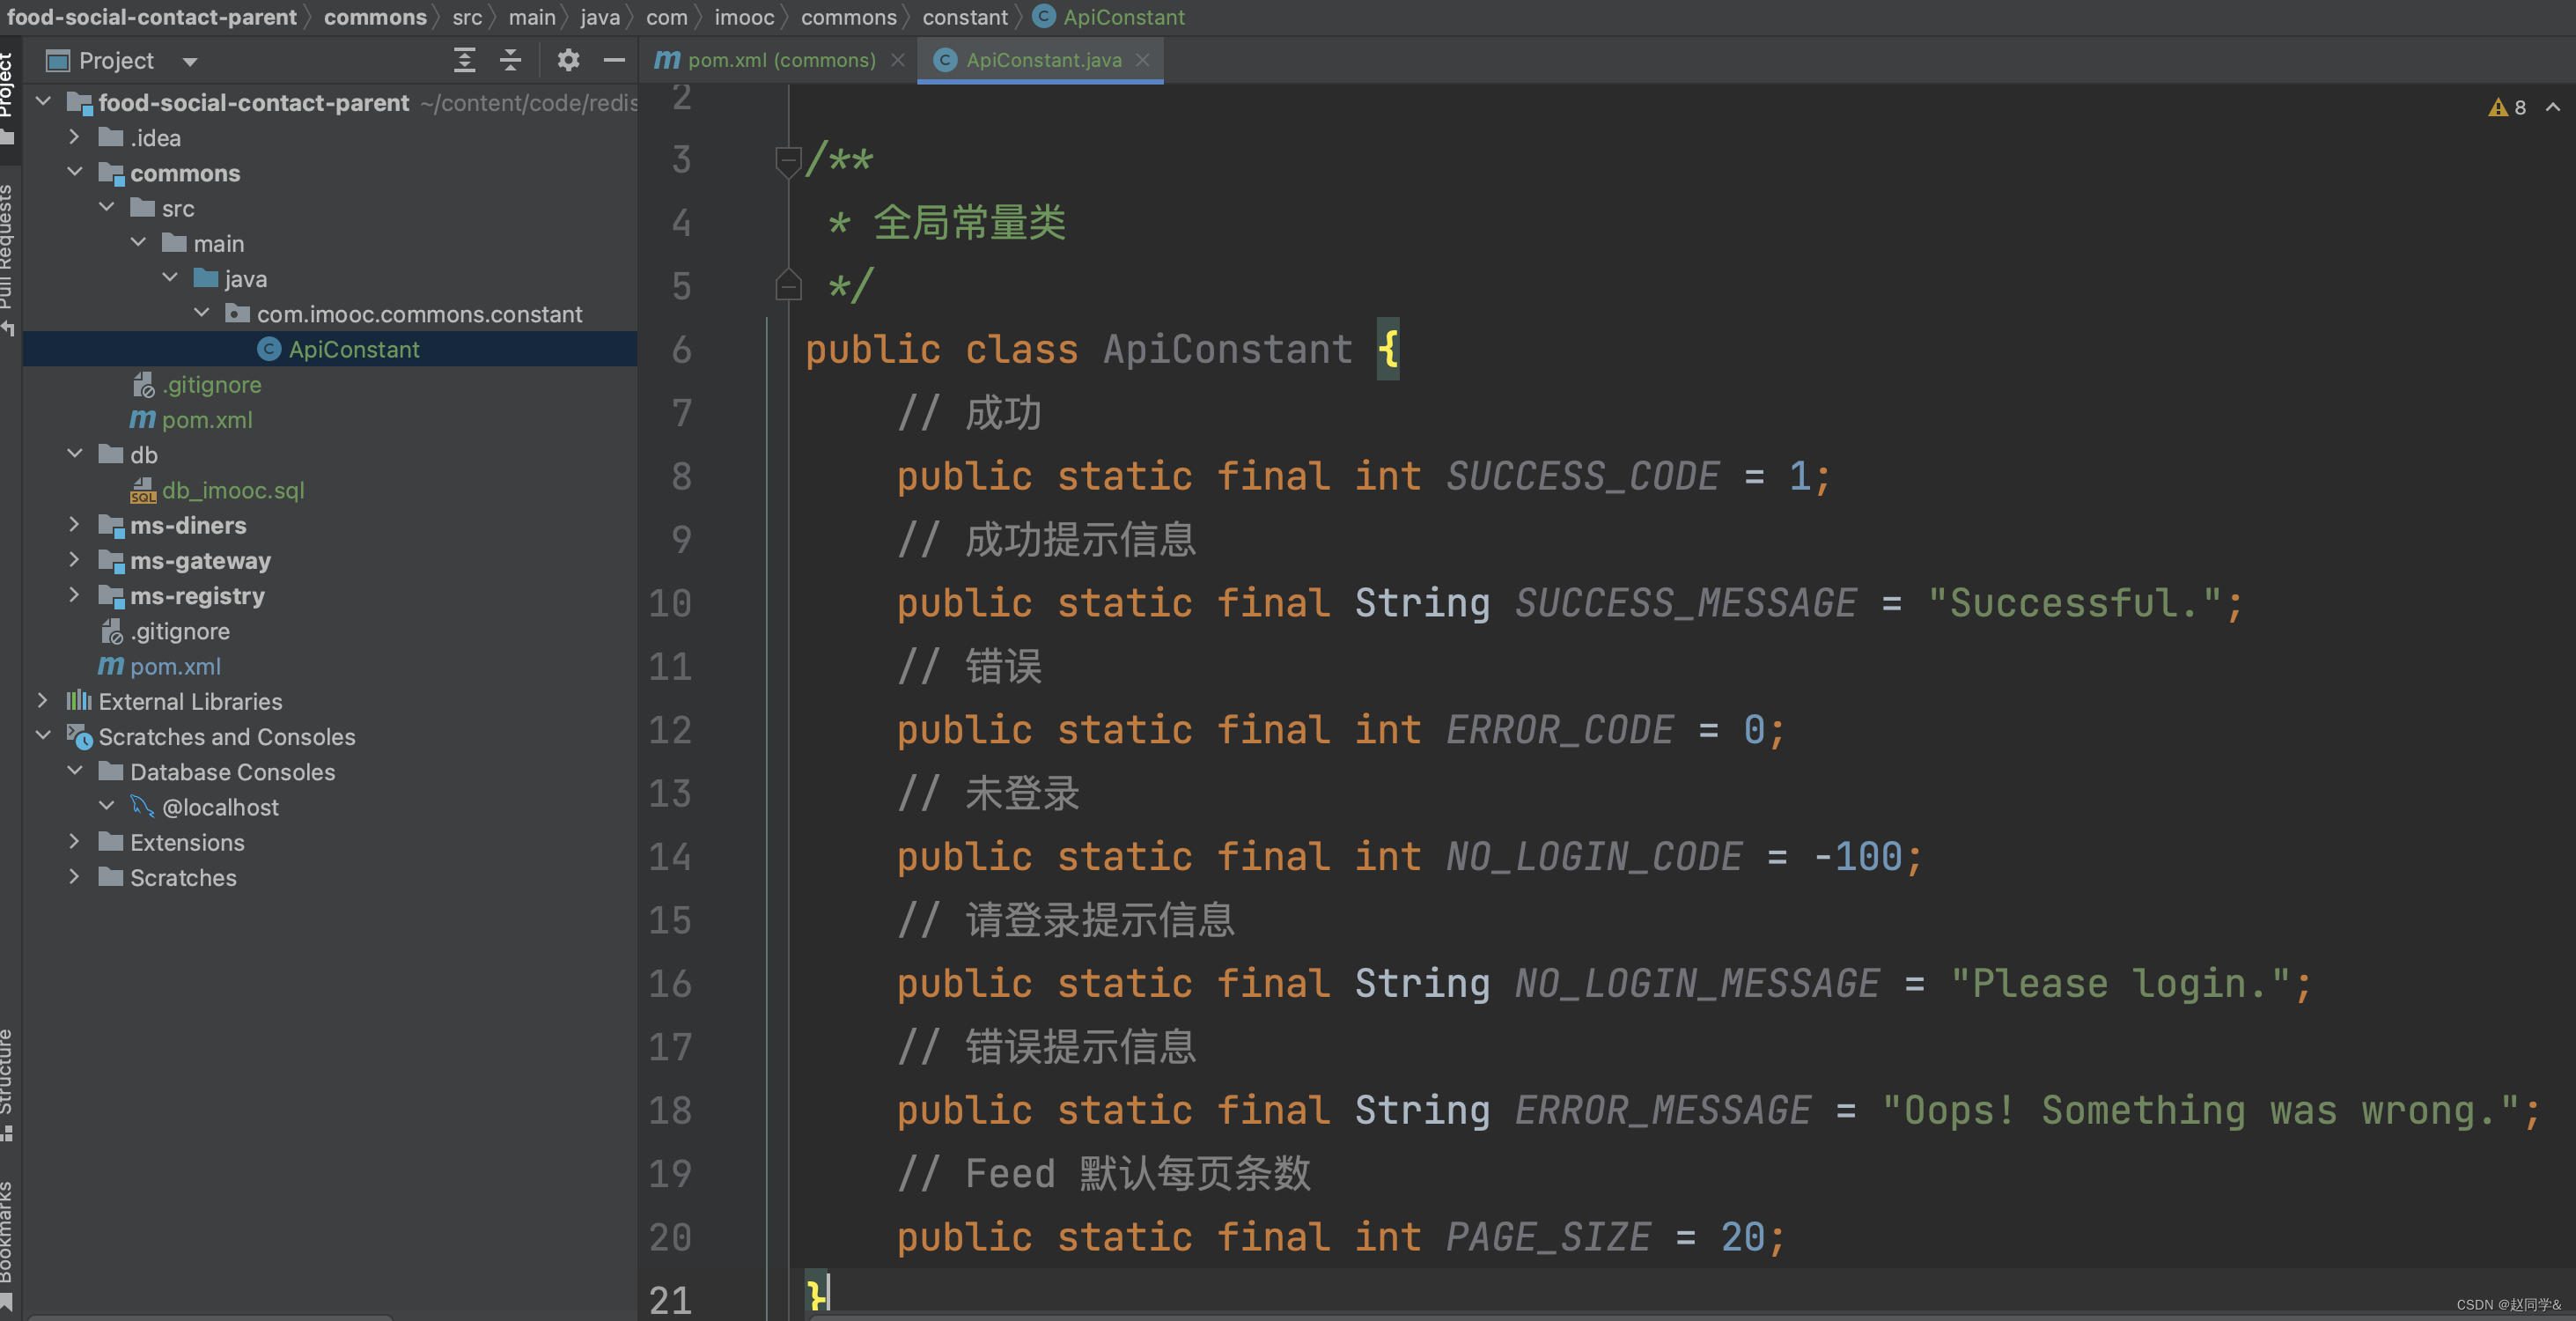Image resolution: width=2576 pixels, height=1321 pixels.
Task: Select ApiConstant class in project tree
Action: pyautogui.click(x=353, y=349)
